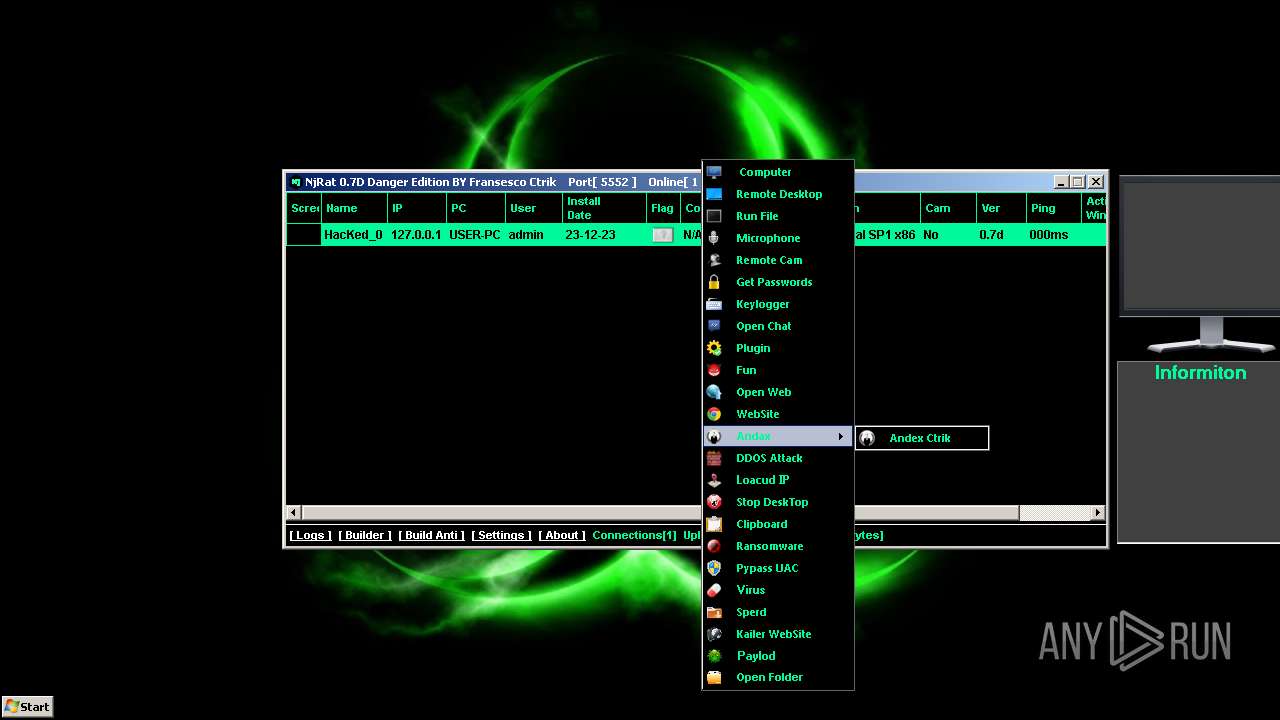Click the globe icon for Open Web

(714, 392)
